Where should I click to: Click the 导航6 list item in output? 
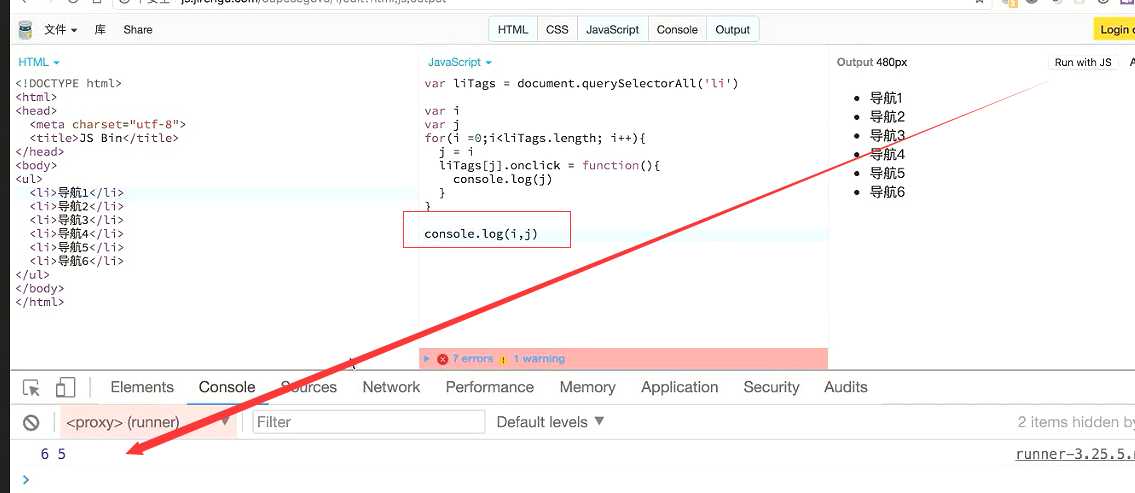click(x=887, y=192)
